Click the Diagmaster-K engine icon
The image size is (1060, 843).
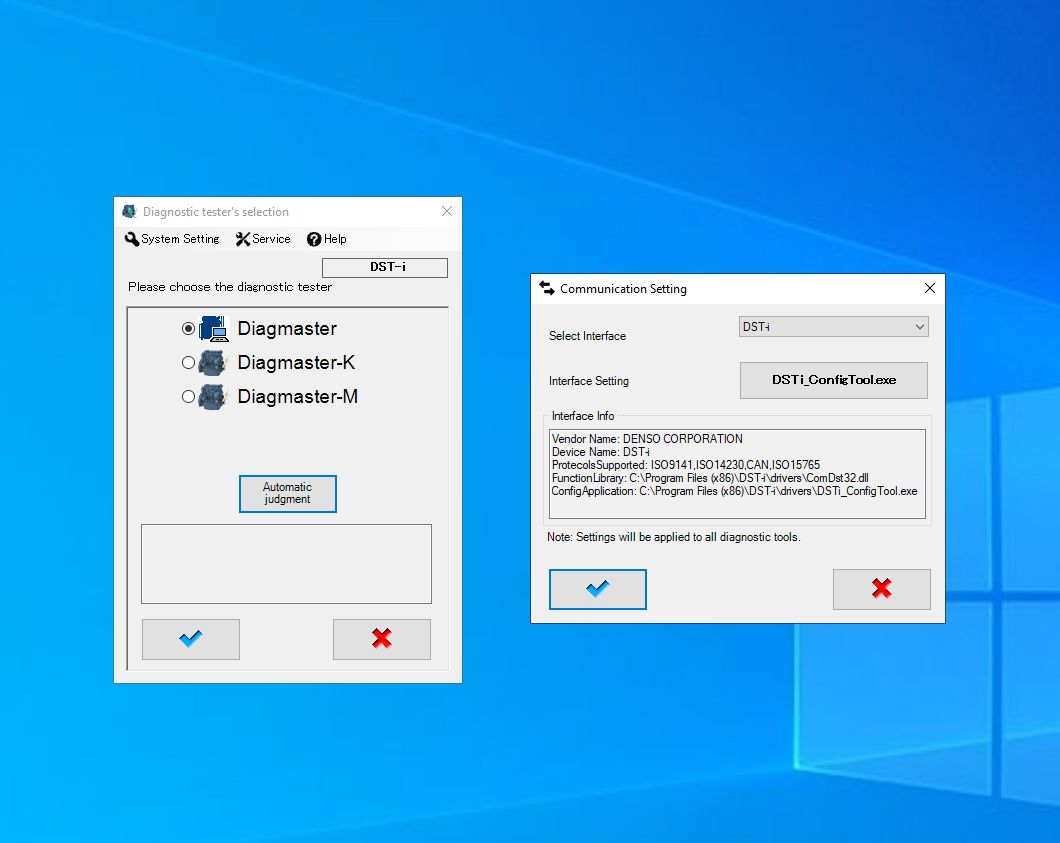click(212, 362)
